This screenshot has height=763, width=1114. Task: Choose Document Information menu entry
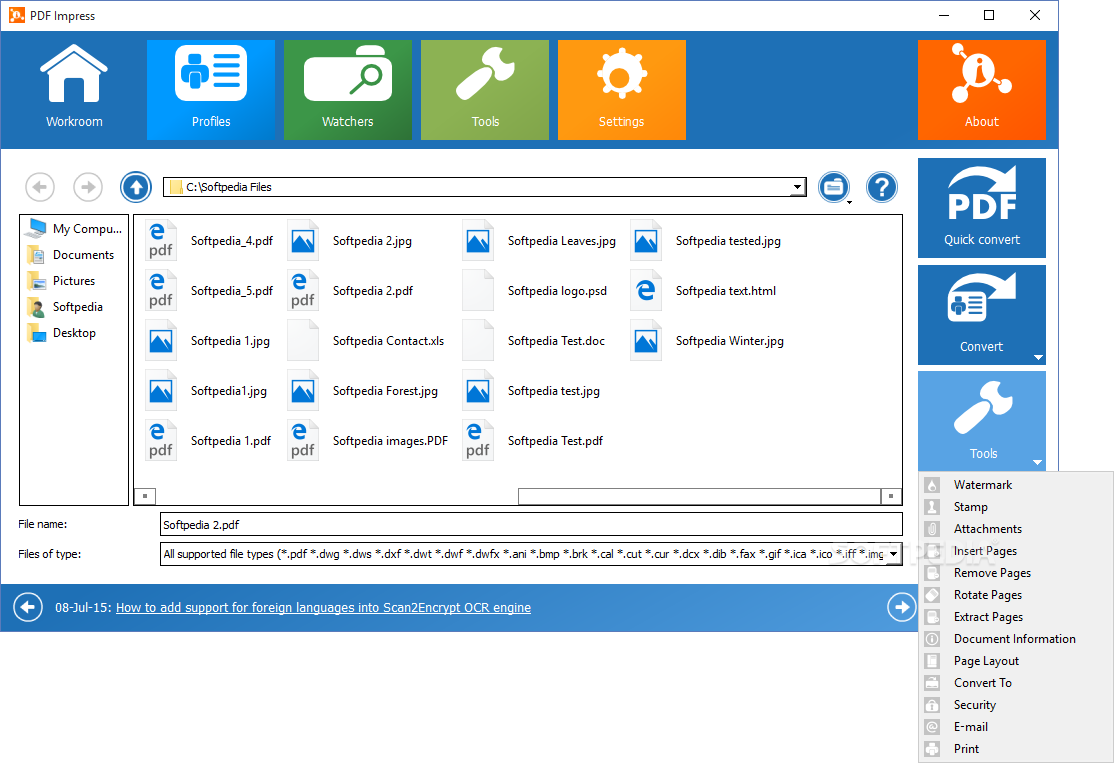pyautogui.click(x=1016, y=639)
